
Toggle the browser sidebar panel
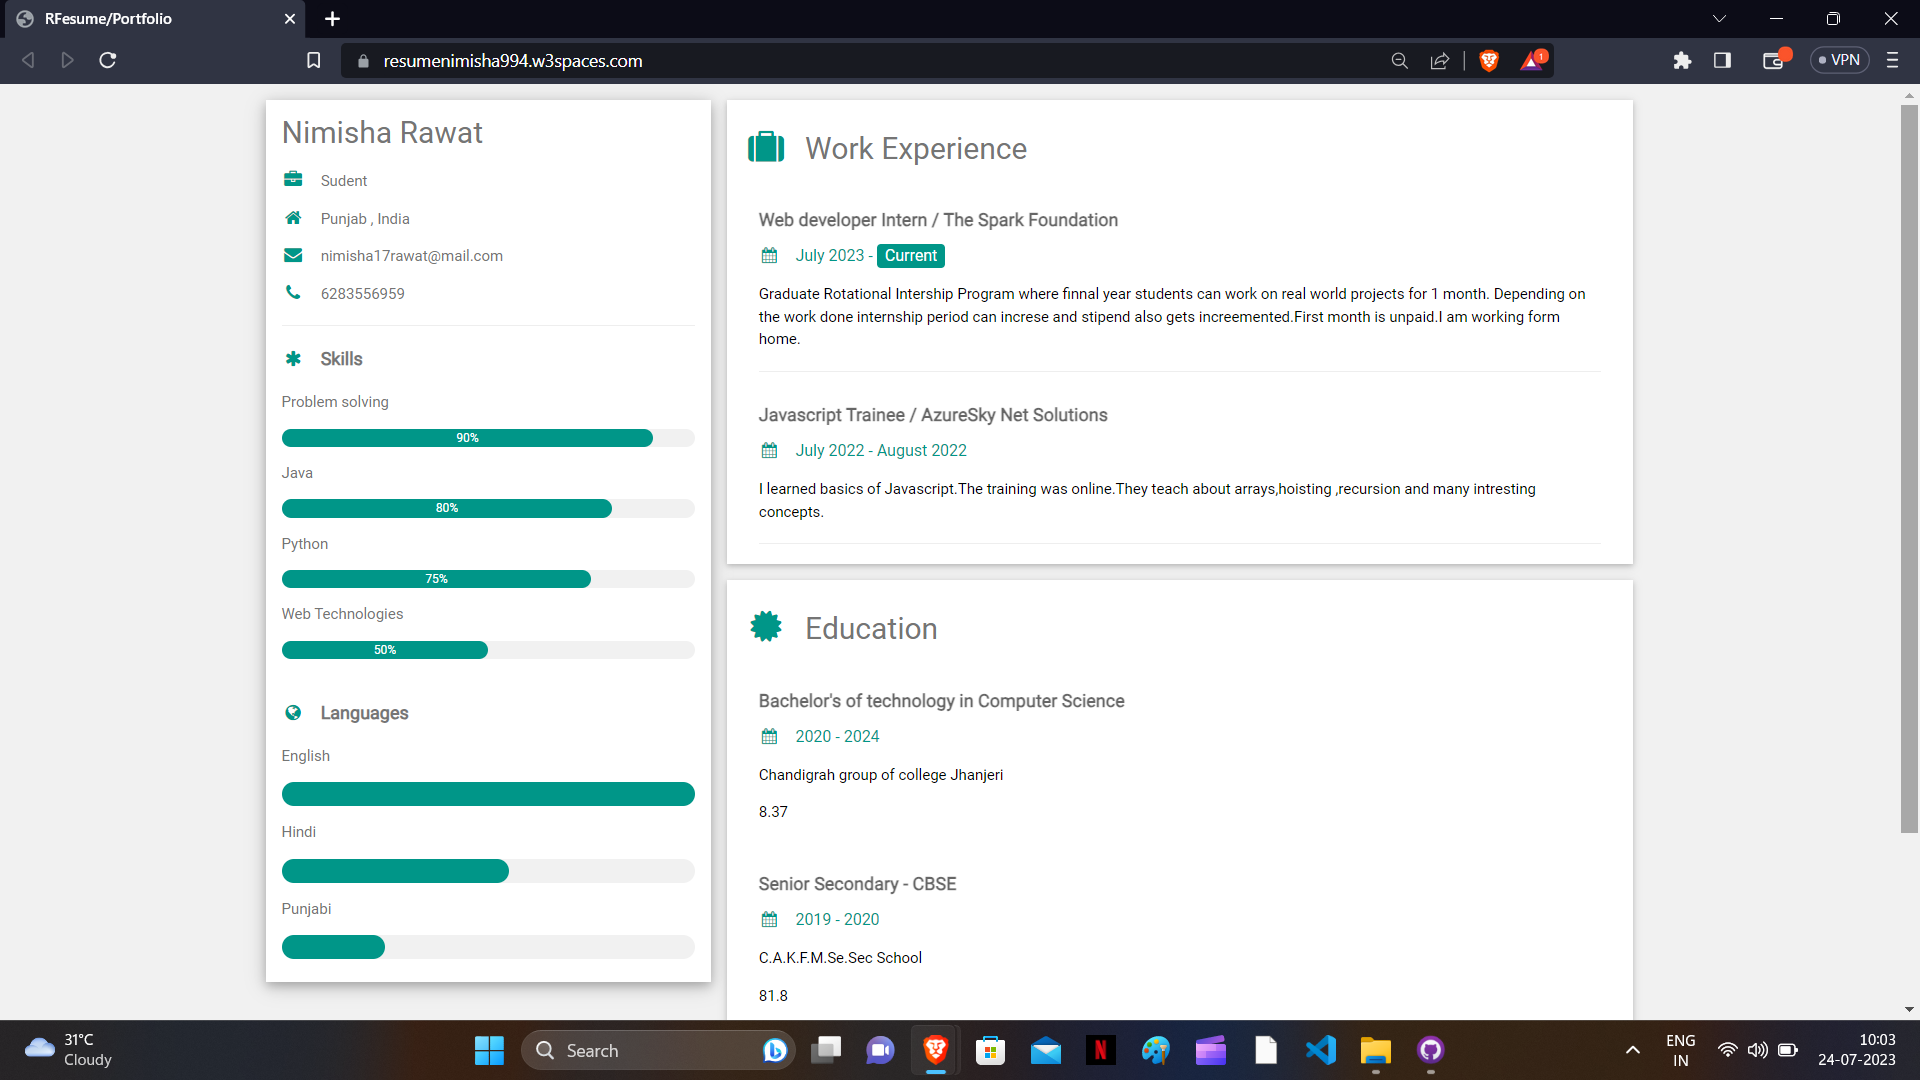[x=1723, y=60]
